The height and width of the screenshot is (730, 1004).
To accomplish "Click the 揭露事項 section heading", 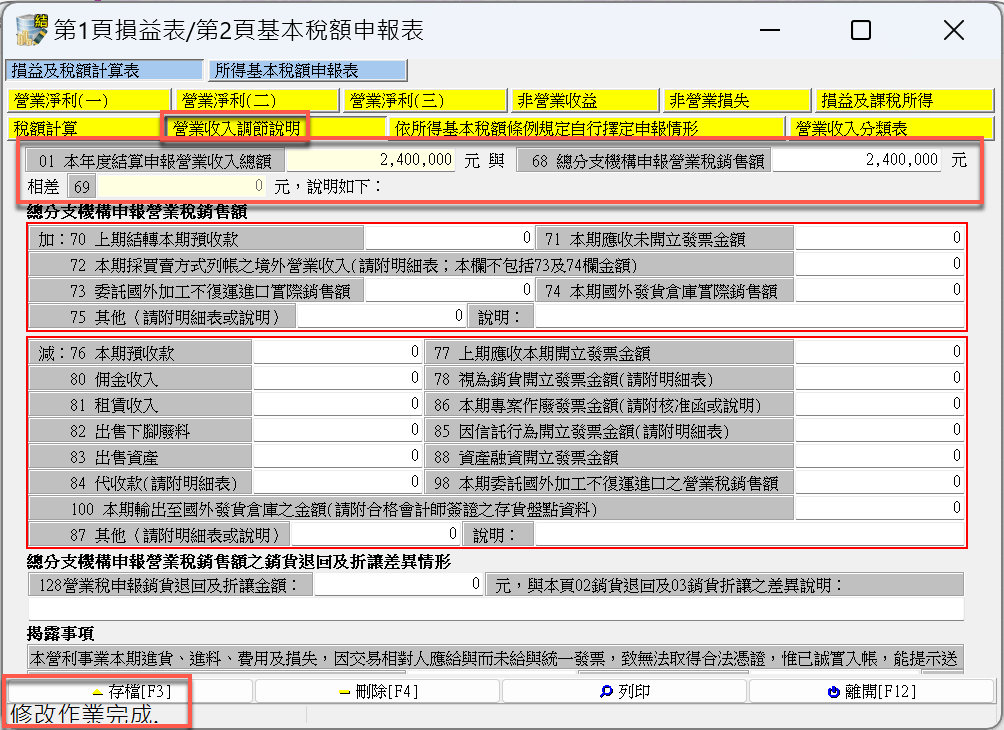I will click(61, 633).
